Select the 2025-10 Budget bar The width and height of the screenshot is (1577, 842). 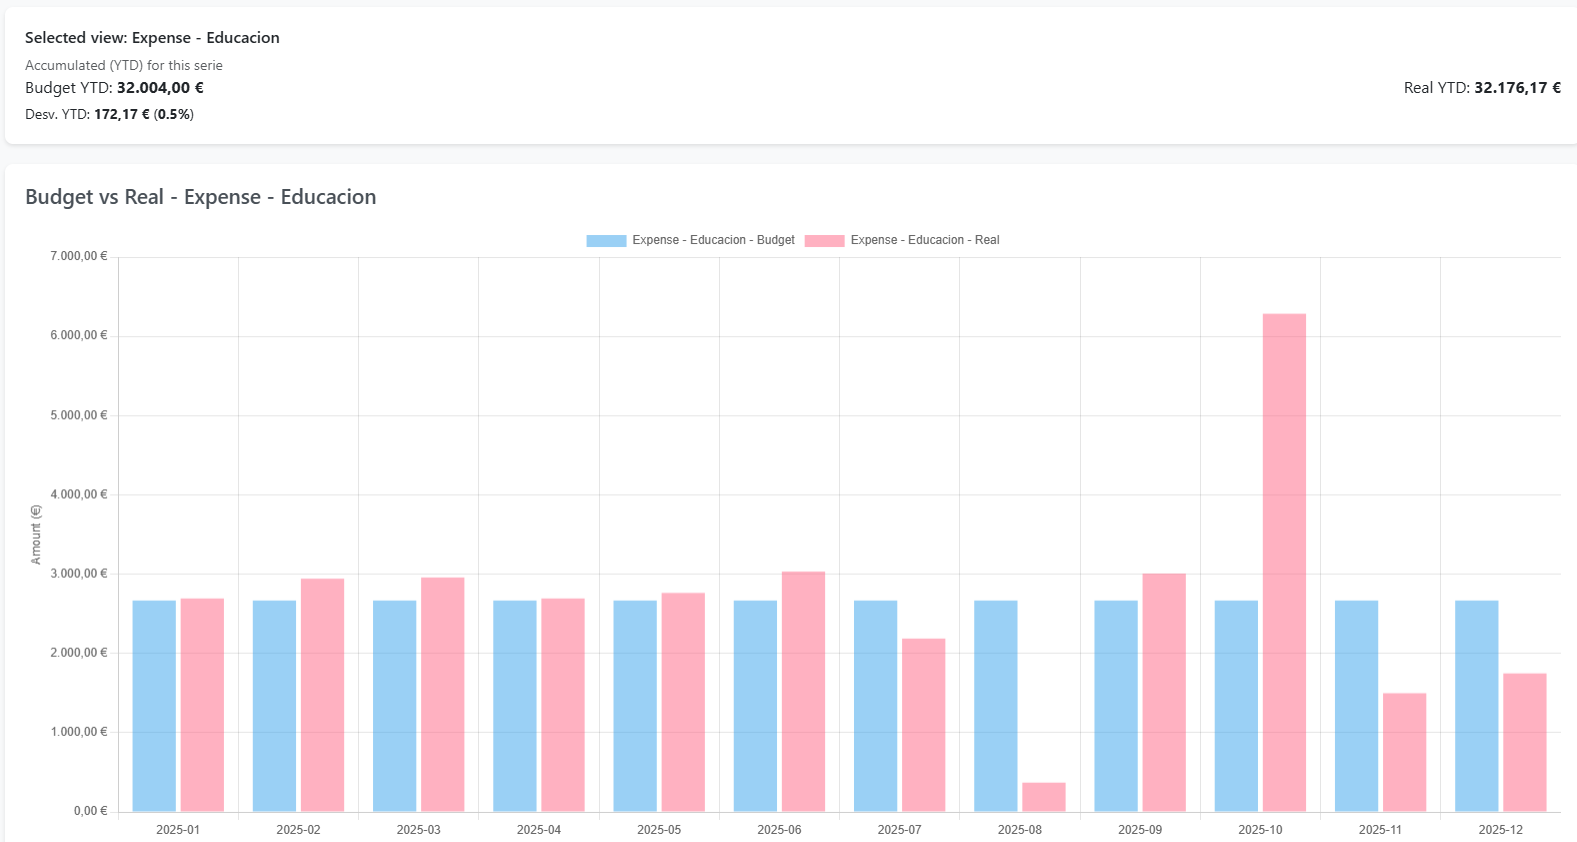pyautogui.click(x=1236, y=706)
